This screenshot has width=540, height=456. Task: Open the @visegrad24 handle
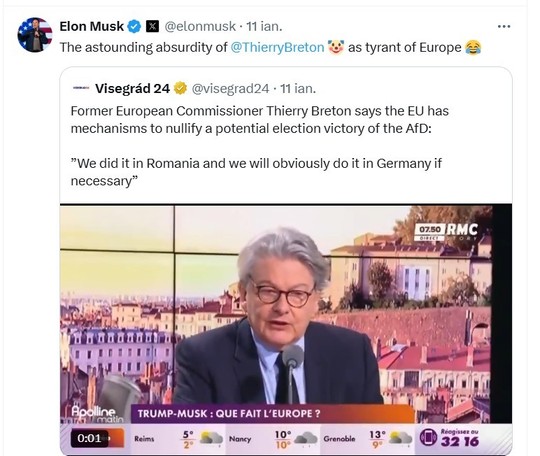(230, 89)
